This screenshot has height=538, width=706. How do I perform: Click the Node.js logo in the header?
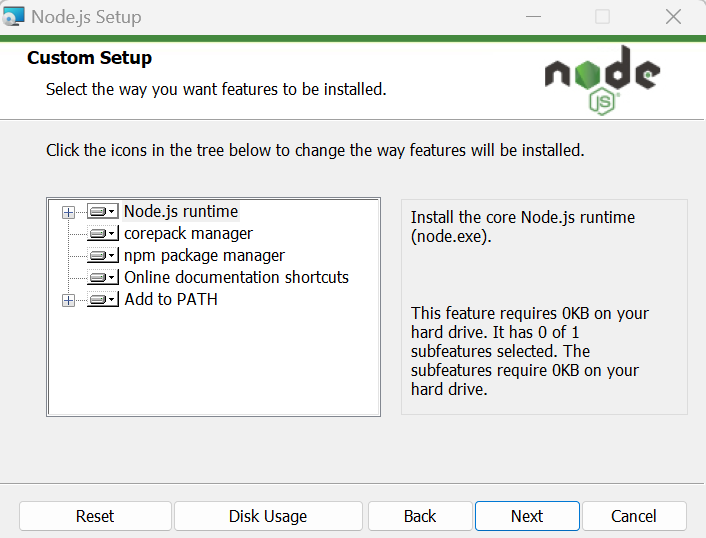pos(602,80)
